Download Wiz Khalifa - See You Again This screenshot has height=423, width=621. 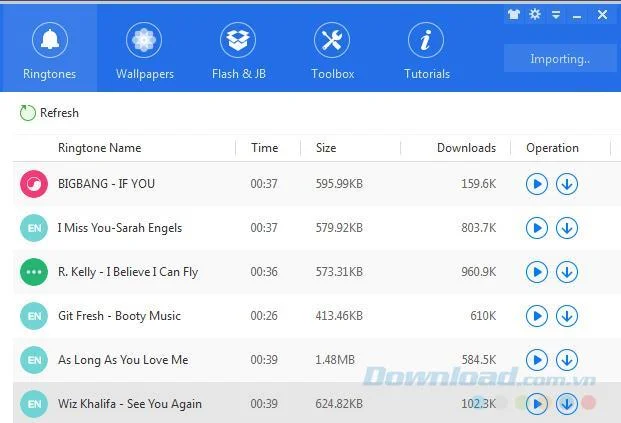(567, 404)
